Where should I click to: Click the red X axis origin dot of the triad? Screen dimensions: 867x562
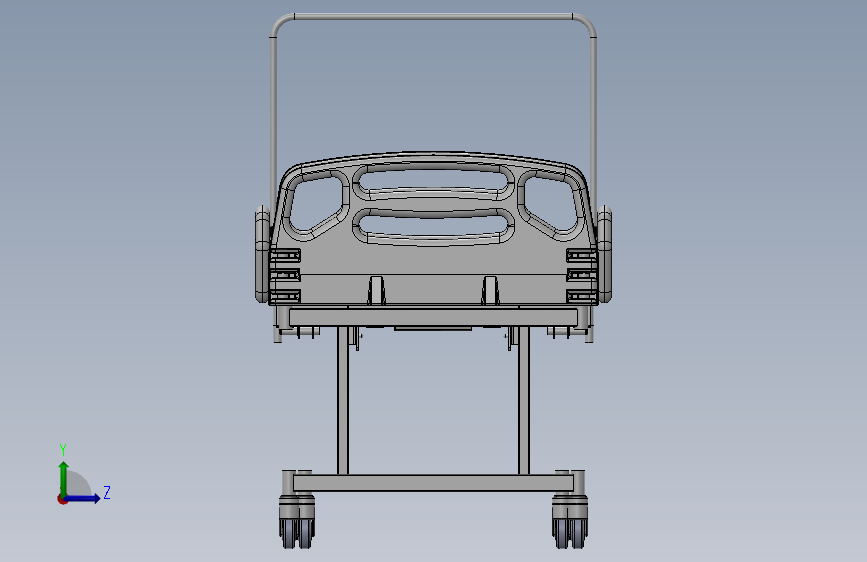click(62, 499)
